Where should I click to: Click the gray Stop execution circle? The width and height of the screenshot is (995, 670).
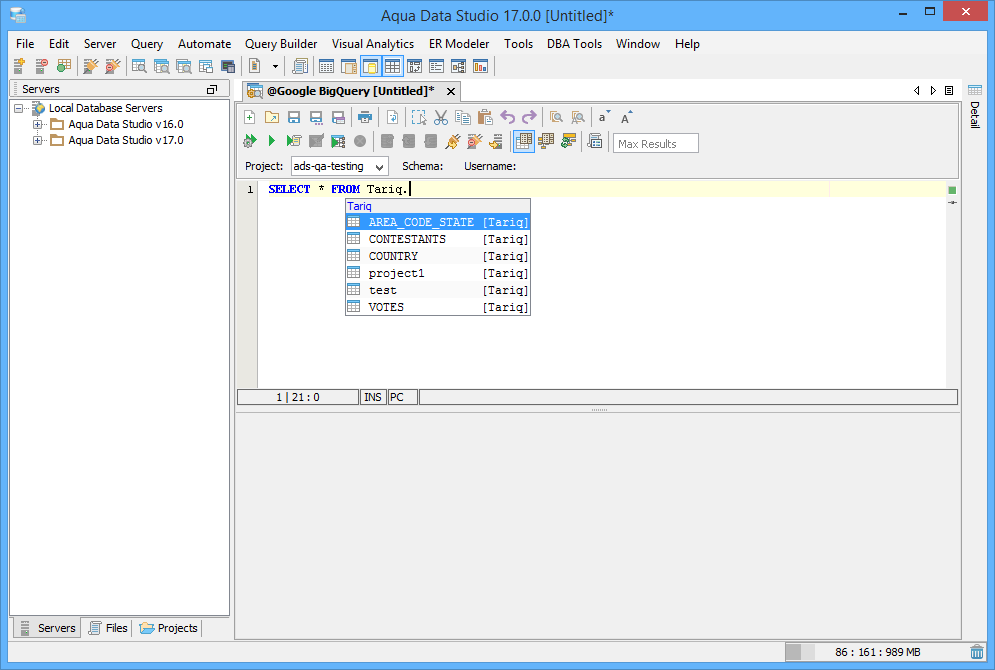[360, 141]
